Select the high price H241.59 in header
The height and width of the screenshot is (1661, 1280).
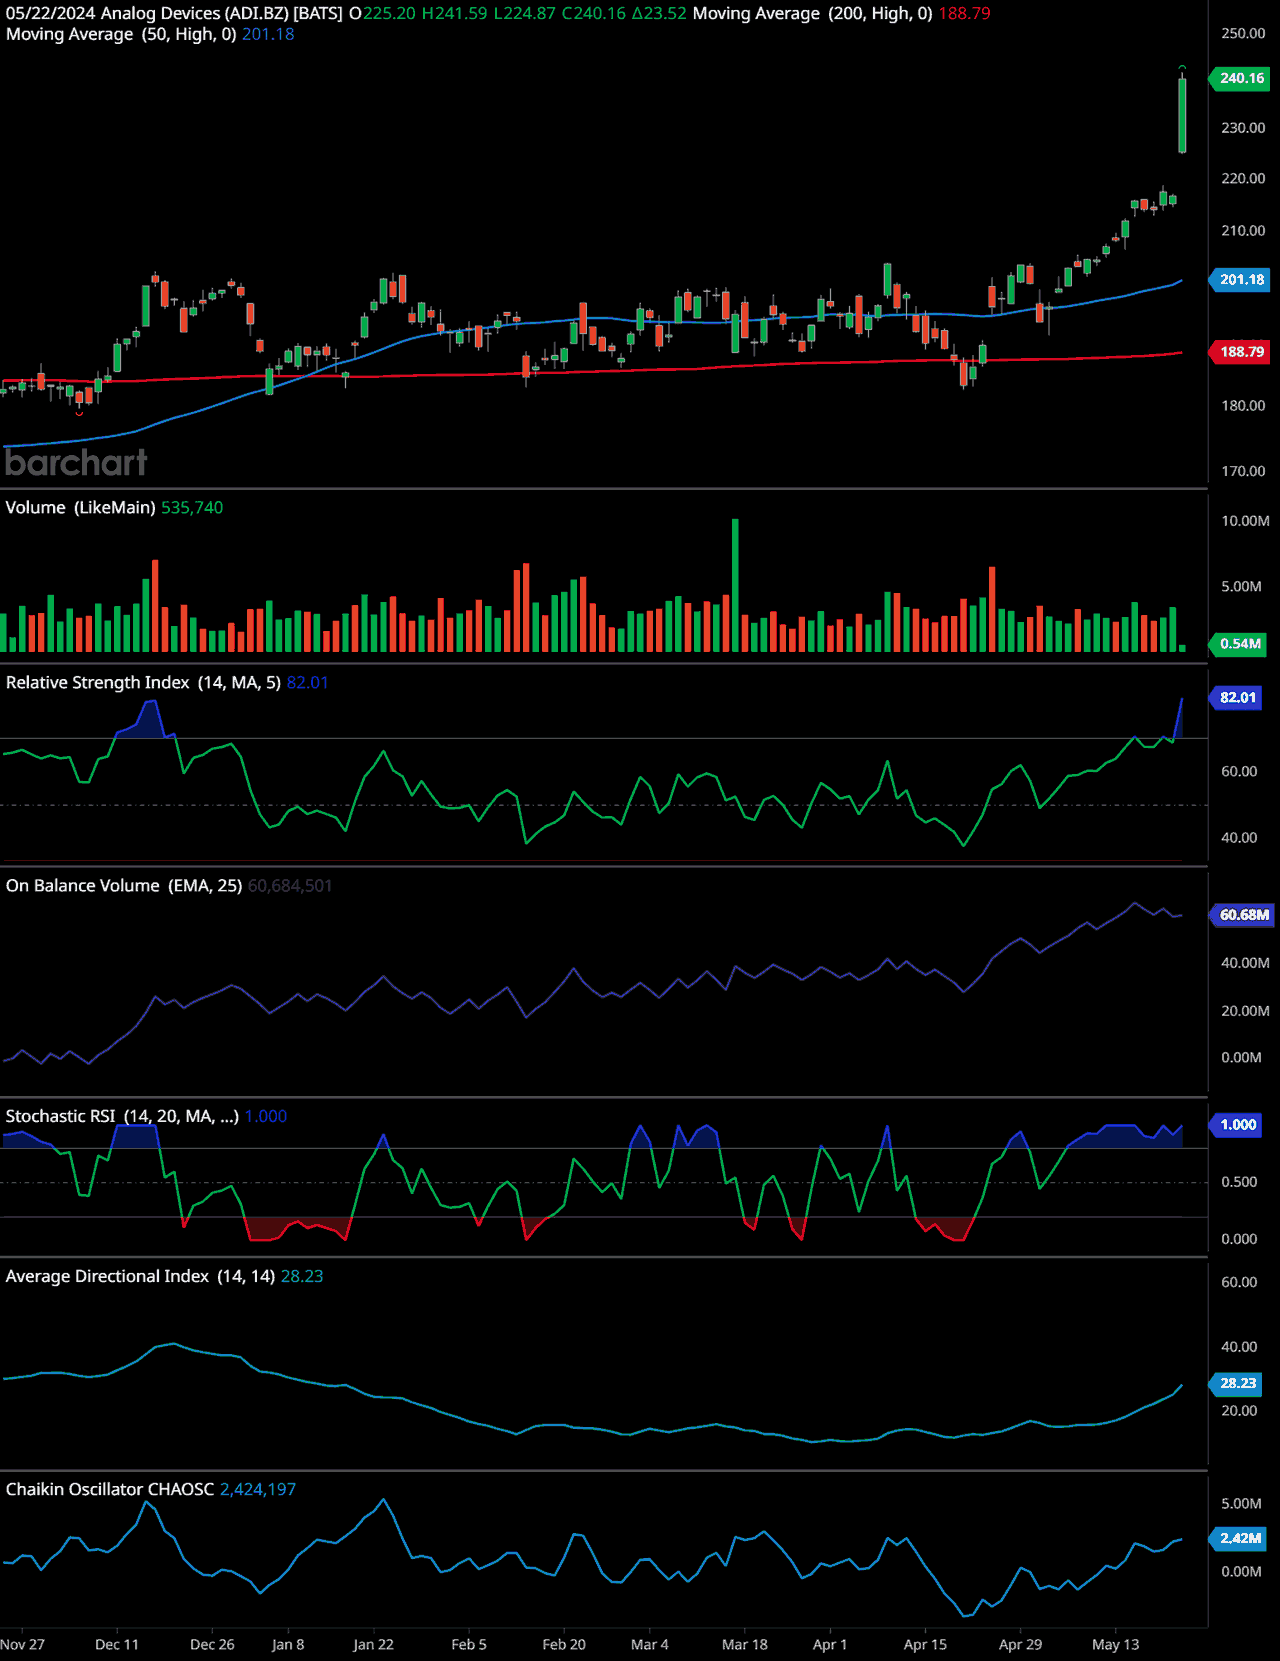click(x=455, y=14)
